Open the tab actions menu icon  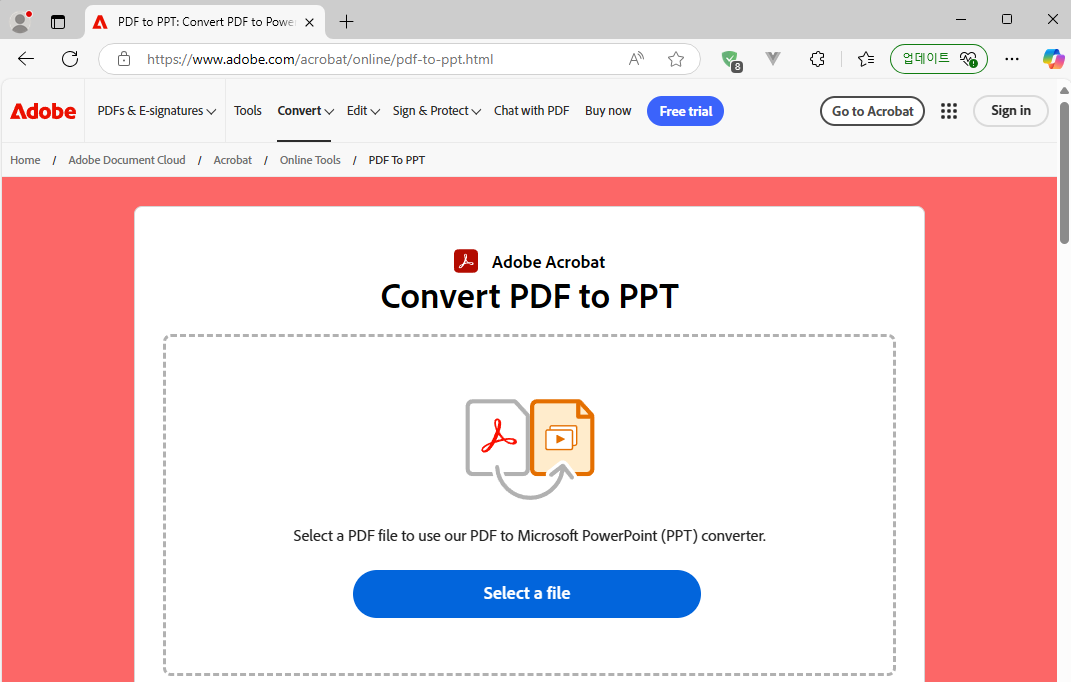[x=58, y=22]
